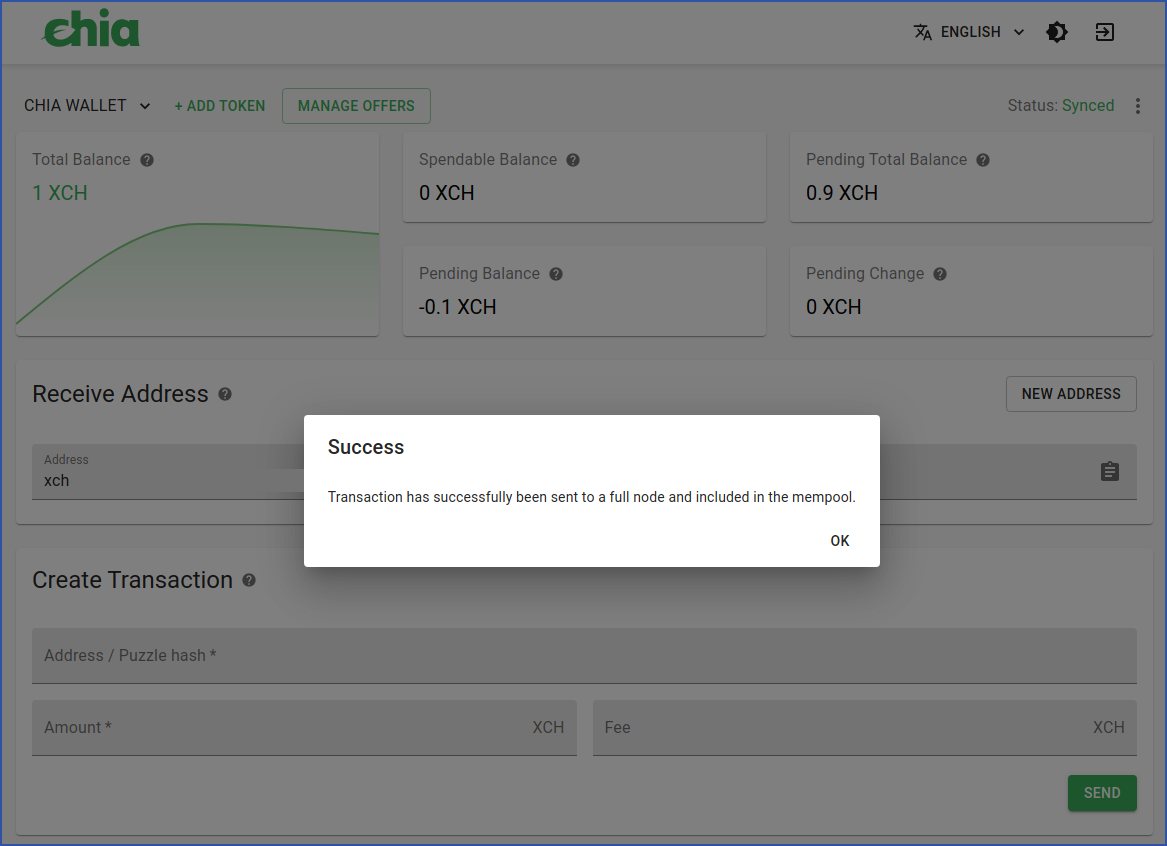Click the log out icon
1167x846 pixels.
tap(1104, 32)
